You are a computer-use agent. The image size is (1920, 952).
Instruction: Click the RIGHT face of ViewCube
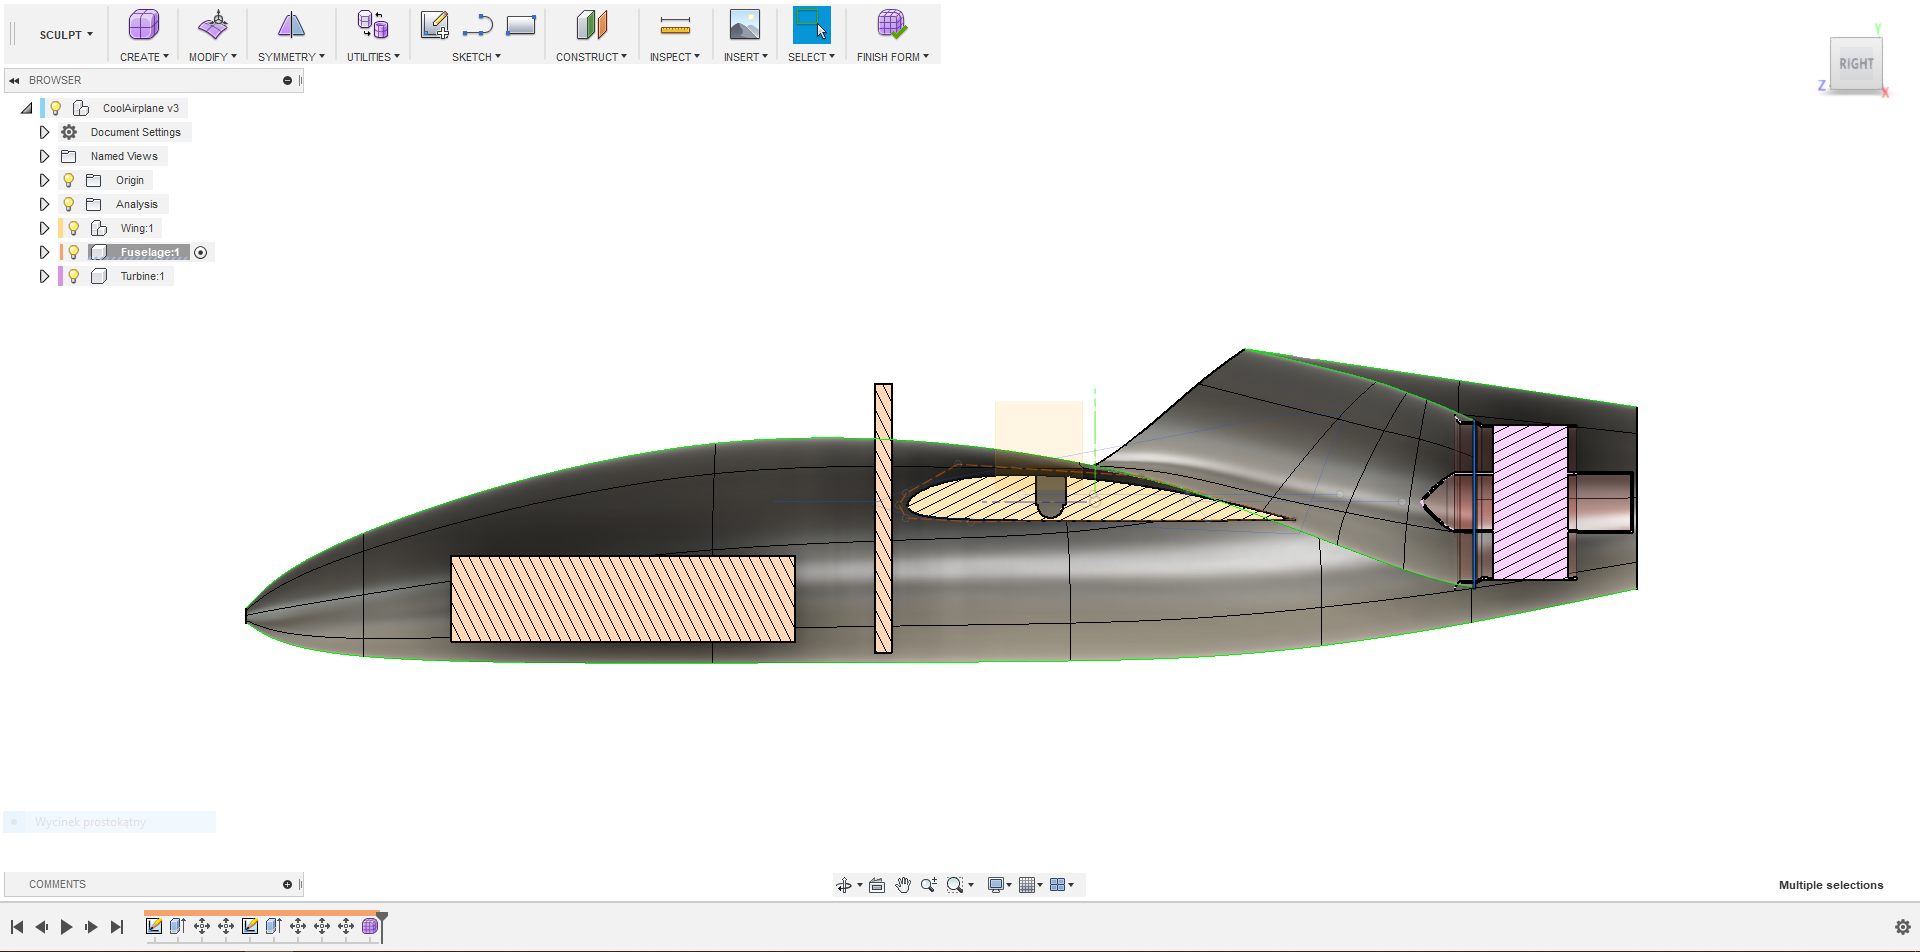[x=1856, y=64]
